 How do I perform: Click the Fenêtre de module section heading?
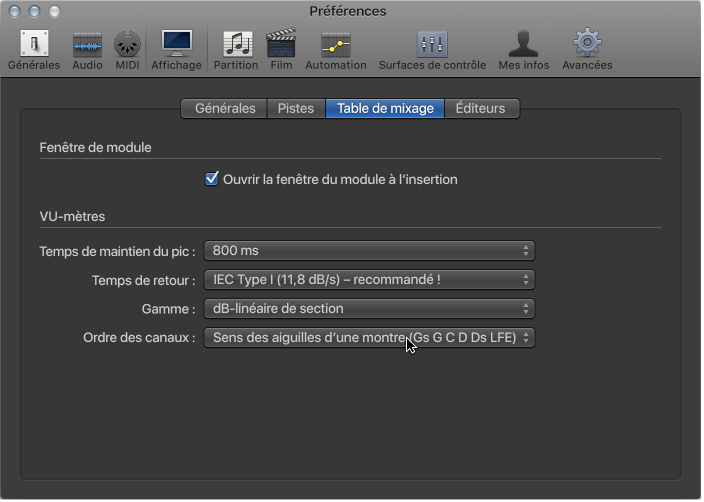tap(95, 148)
